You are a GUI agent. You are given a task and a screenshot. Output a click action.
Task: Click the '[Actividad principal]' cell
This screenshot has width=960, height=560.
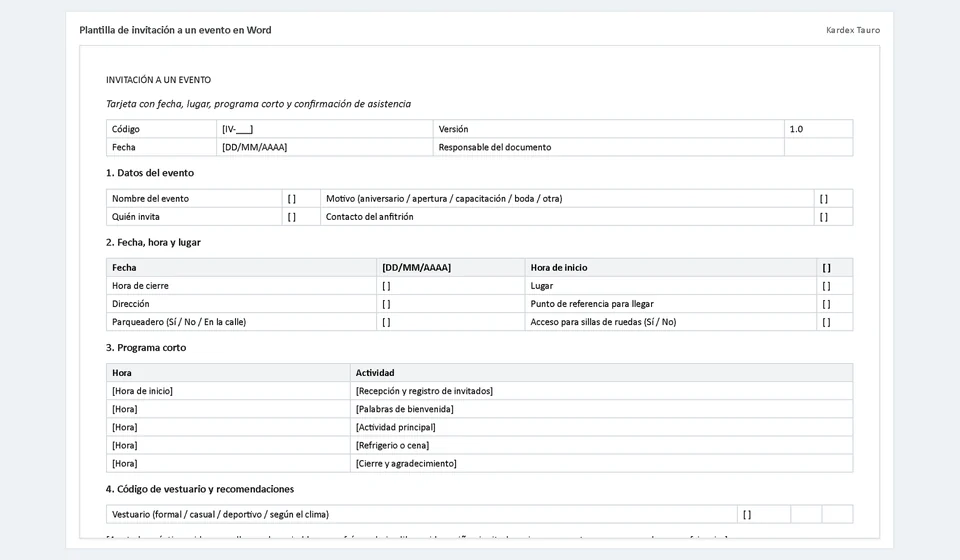pyautogui.click(x=601, y=427)
